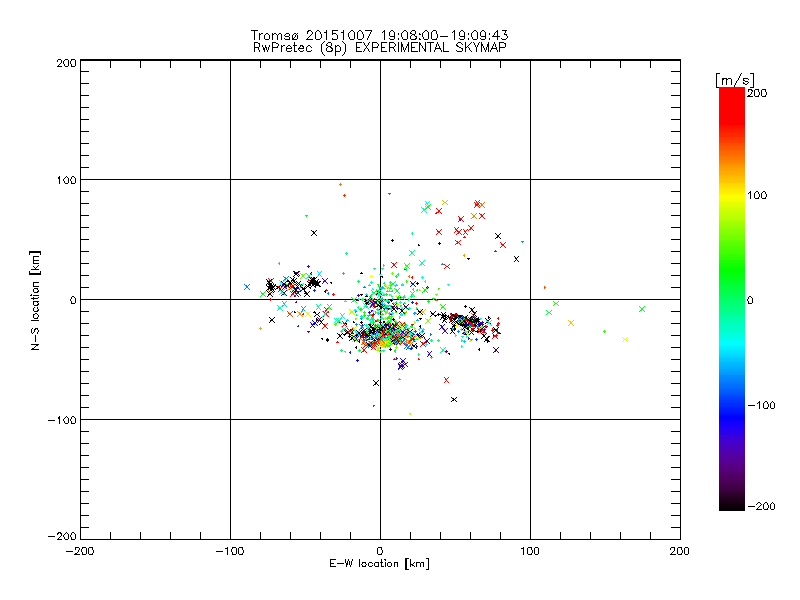Click the black cross marker near 50 km, -83 km
This screenshot has height=600, width=800.
tap(454, 399)
